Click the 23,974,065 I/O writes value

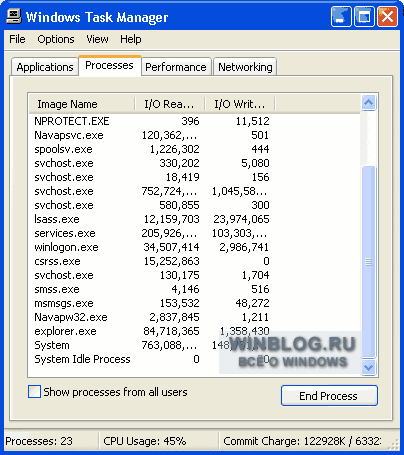point(241,219)
